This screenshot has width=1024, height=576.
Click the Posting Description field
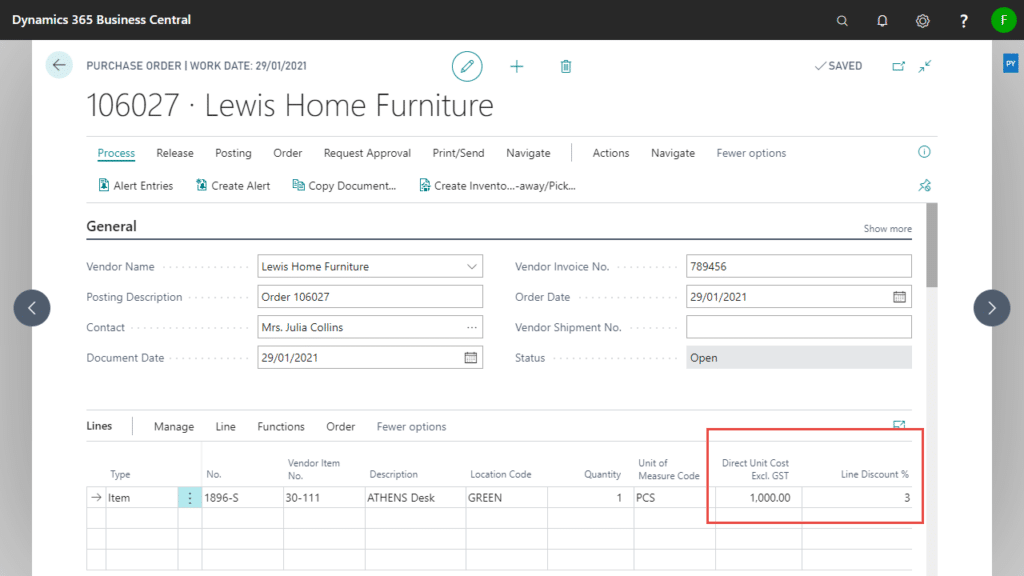[x=370, y=297]
